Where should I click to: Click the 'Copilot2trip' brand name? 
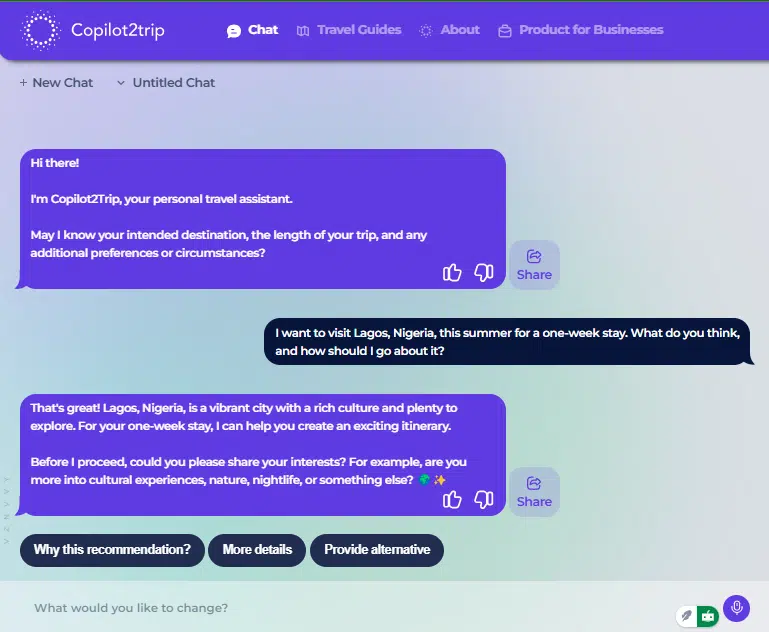pyautogui.click(x=118, y=30)
